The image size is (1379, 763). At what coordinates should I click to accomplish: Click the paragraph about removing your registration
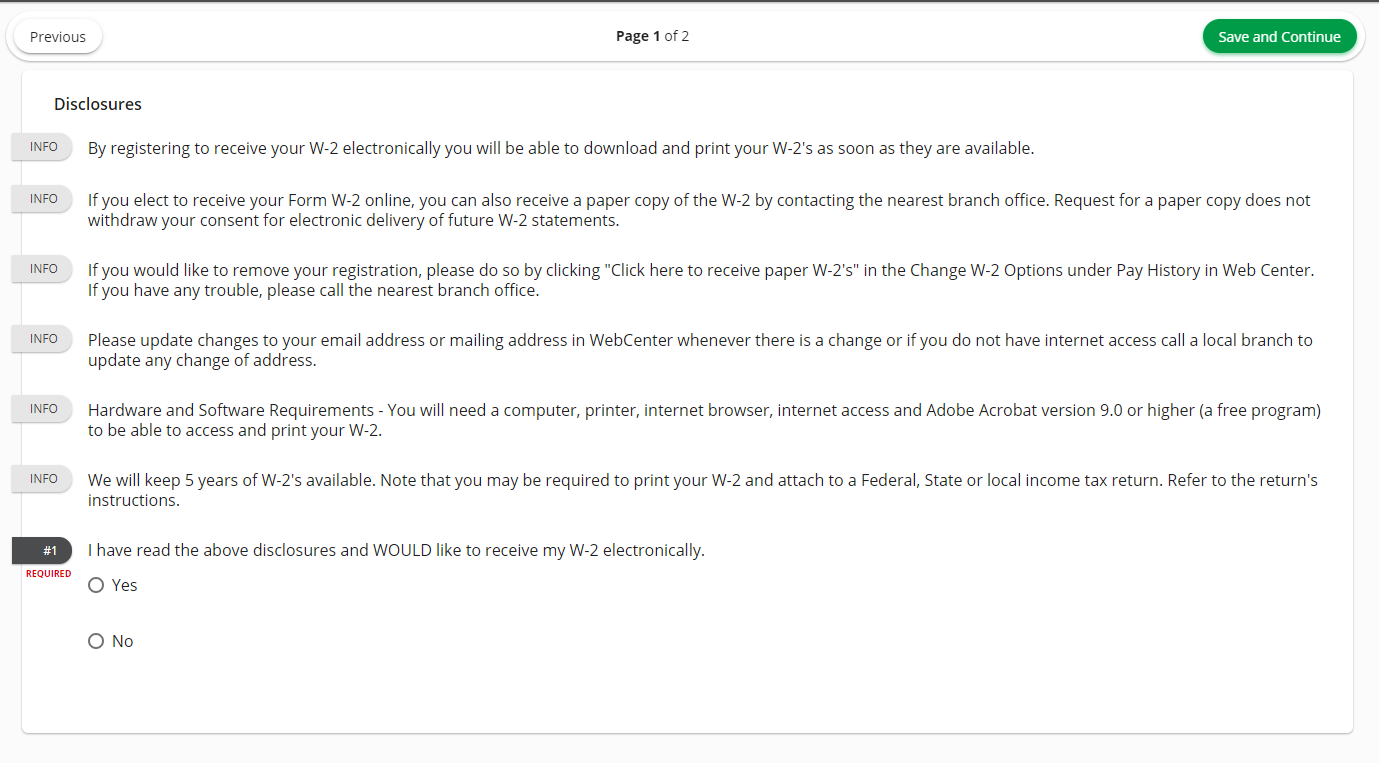click(x=701, y=280)
